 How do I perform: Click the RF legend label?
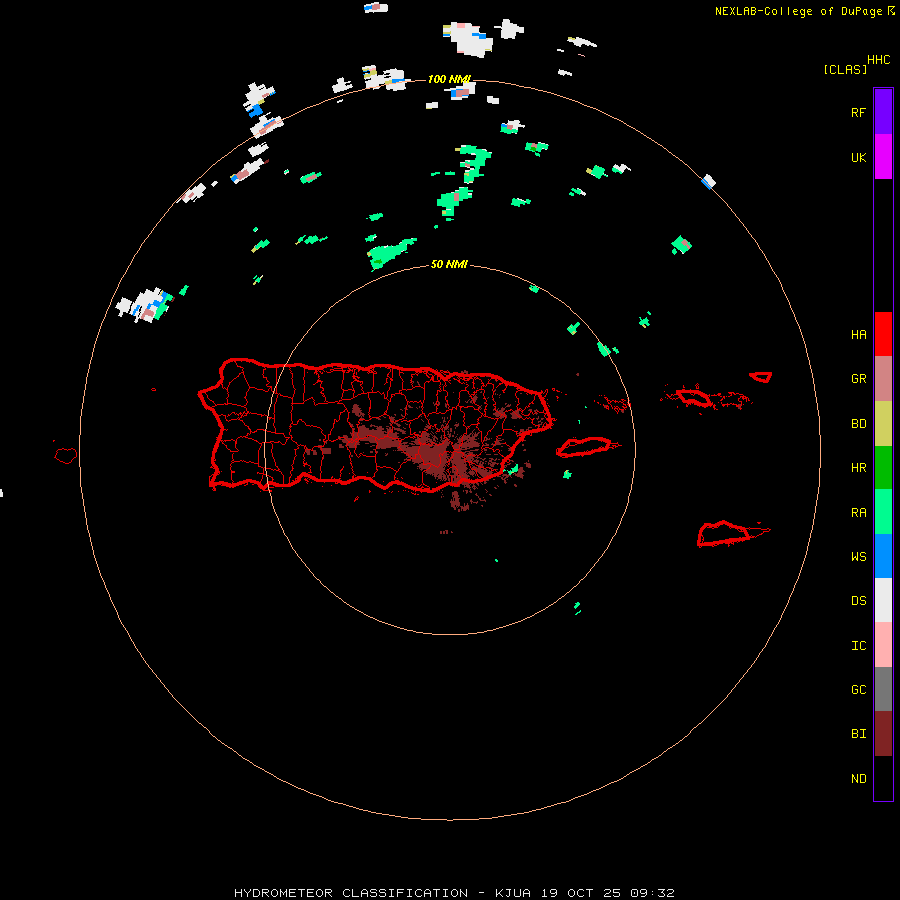pyautogui.click(x=858, y=113)
